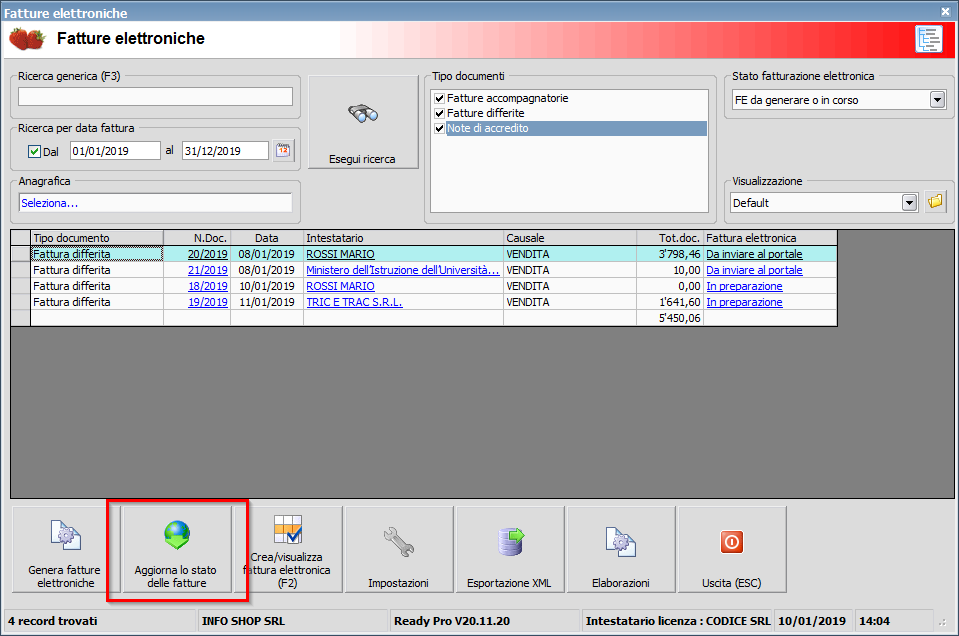The image size is (959, 636).
Task: Open document link 20/2019
Action: coord(207,254)
